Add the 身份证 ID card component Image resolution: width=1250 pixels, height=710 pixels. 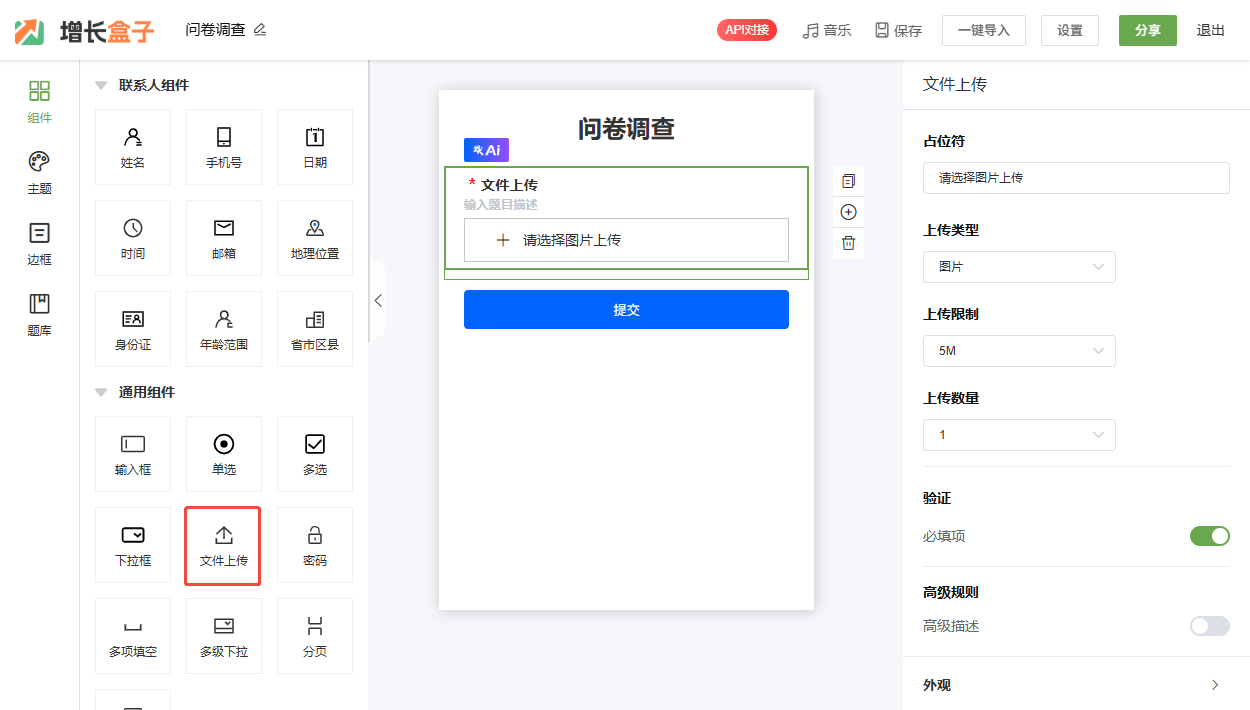133,329
